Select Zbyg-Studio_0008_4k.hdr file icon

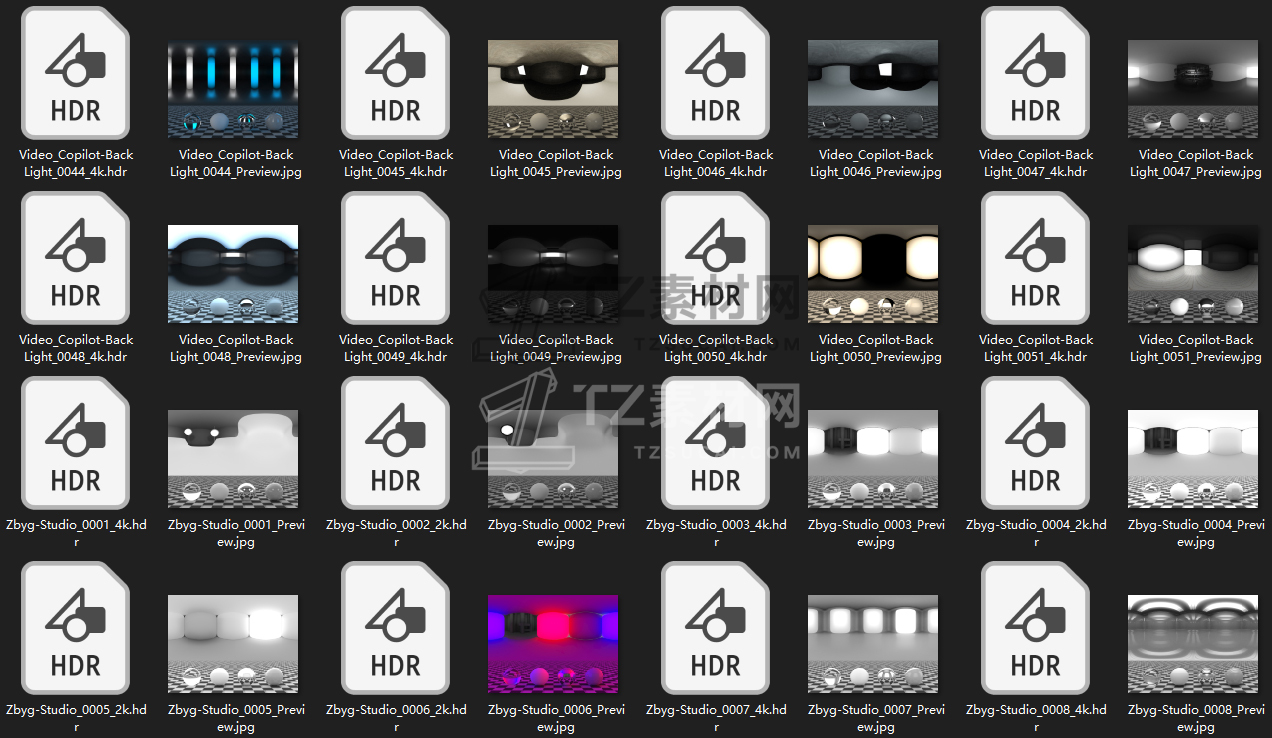1036,628
